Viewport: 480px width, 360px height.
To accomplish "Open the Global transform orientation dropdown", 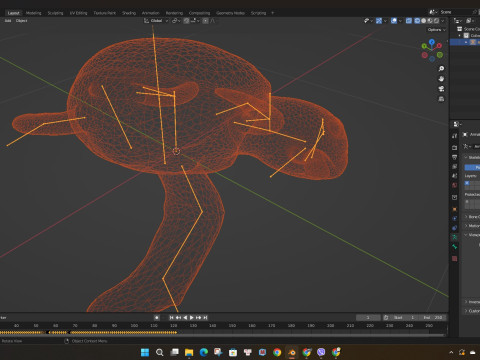I will point(156,21).
